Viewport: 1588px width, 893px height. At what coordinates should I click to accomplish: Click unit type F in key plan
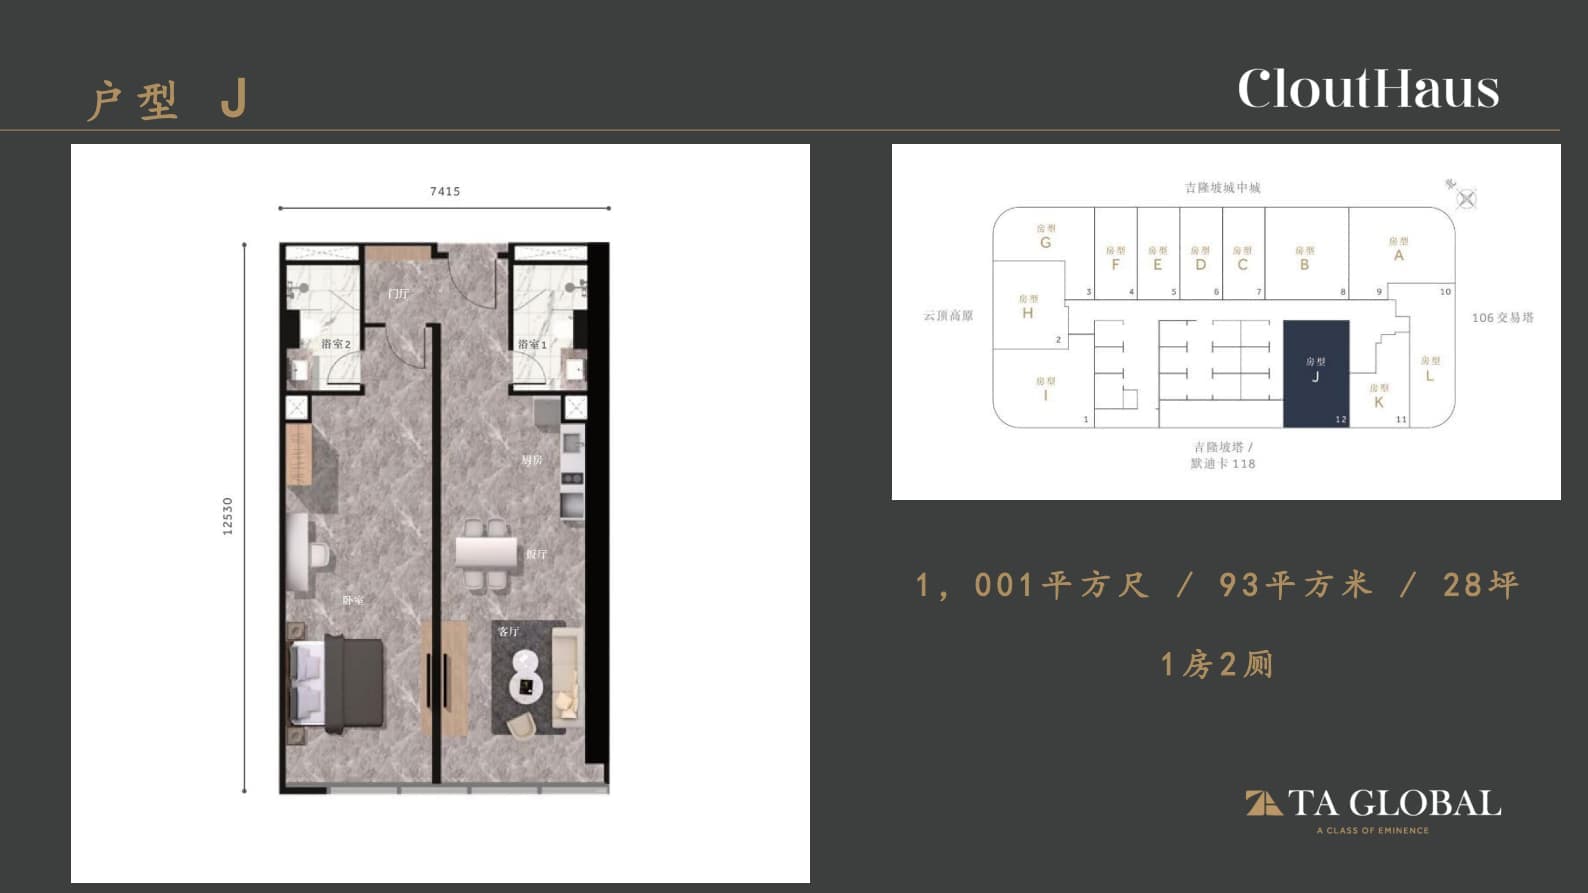(1115, 259)
